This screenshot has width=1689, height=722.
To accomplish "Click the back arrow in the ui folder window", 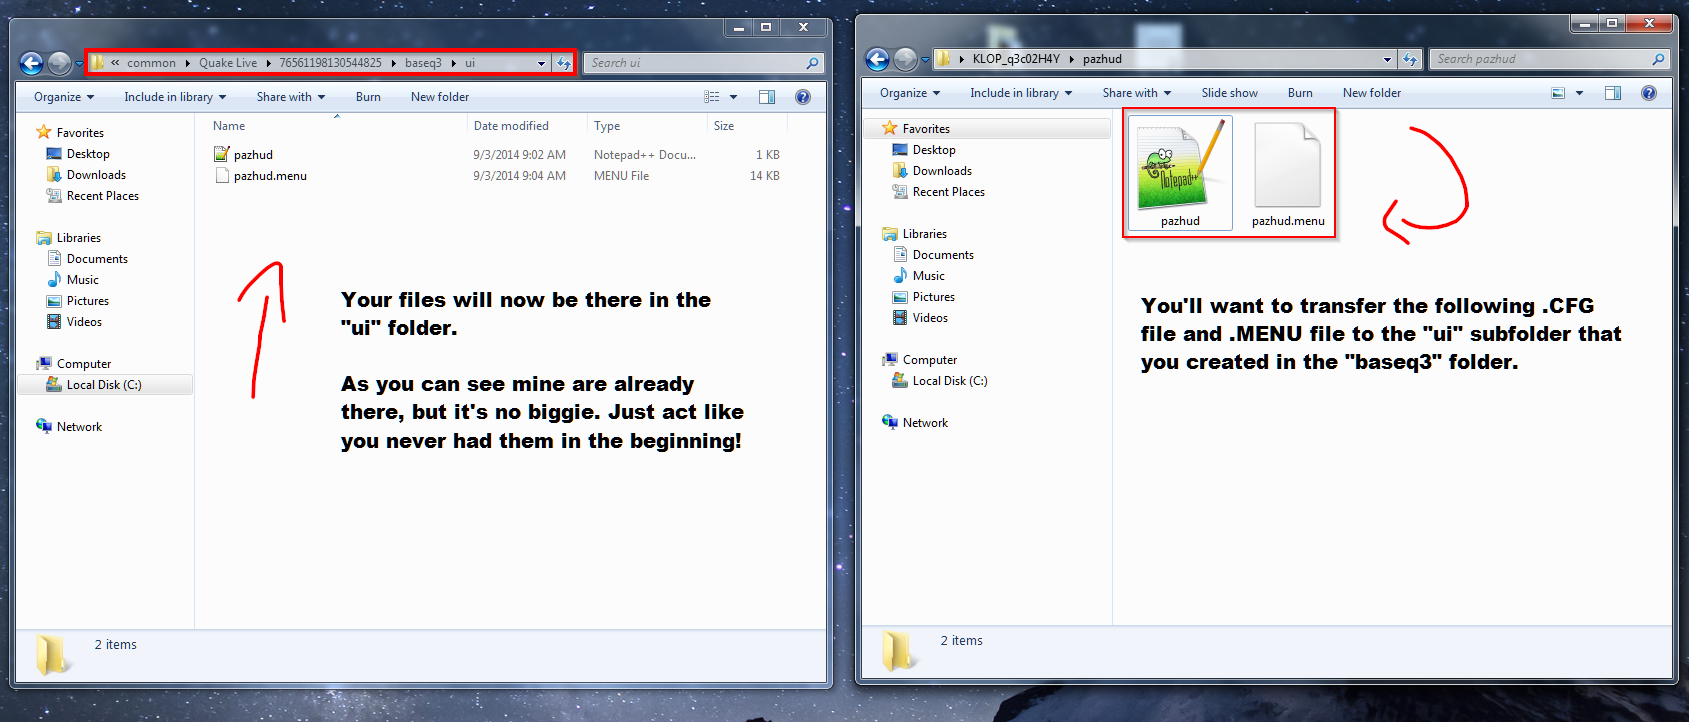I will coord(31,64).
